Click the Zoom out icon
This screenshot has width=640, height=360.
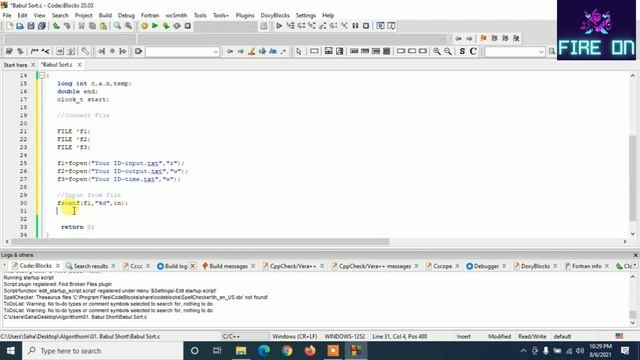[x=448, y=51]
